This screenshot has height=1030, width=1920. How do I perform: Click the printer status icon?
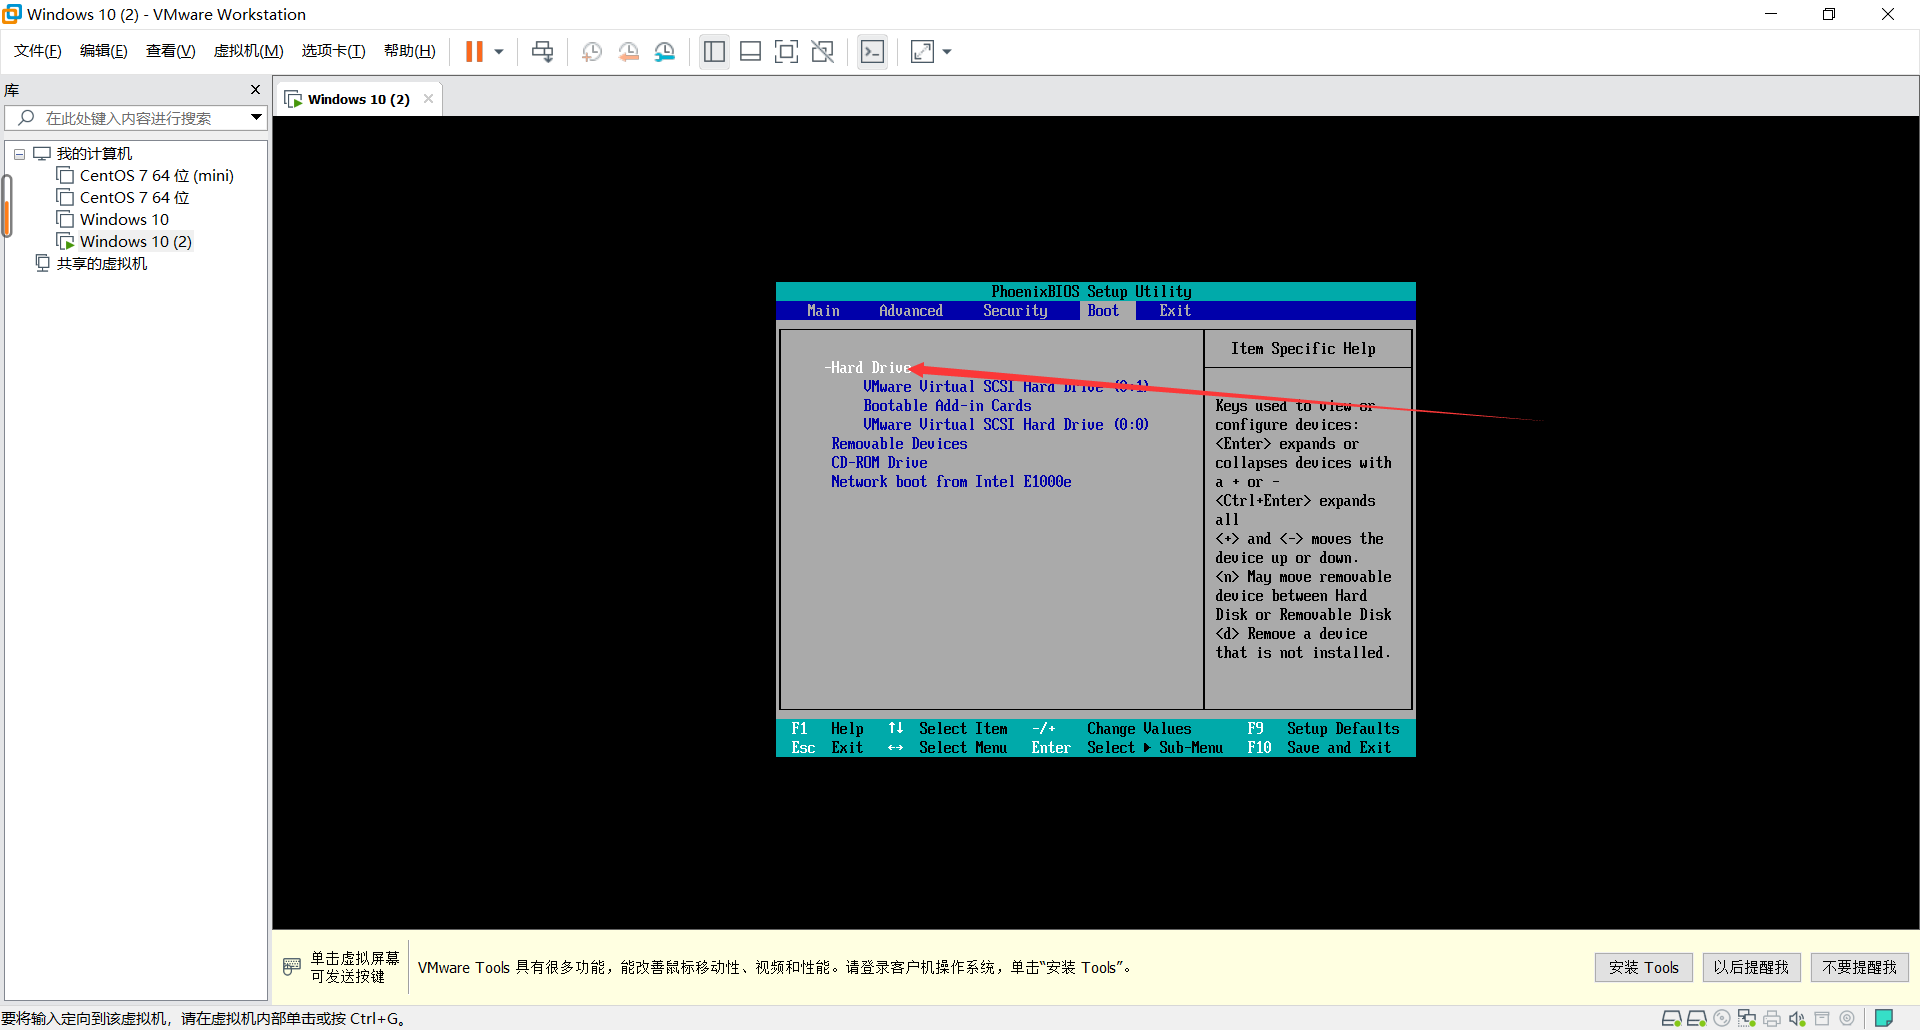[1771, 1018]
